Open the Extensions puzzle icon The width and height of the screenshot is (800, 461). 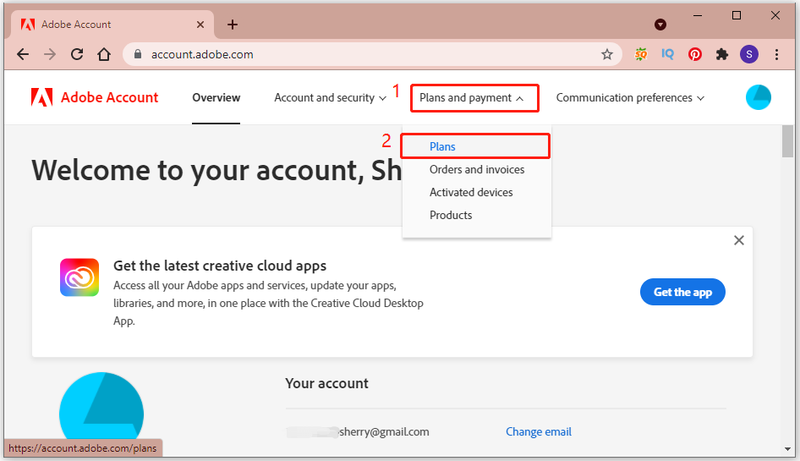[722, 54]
